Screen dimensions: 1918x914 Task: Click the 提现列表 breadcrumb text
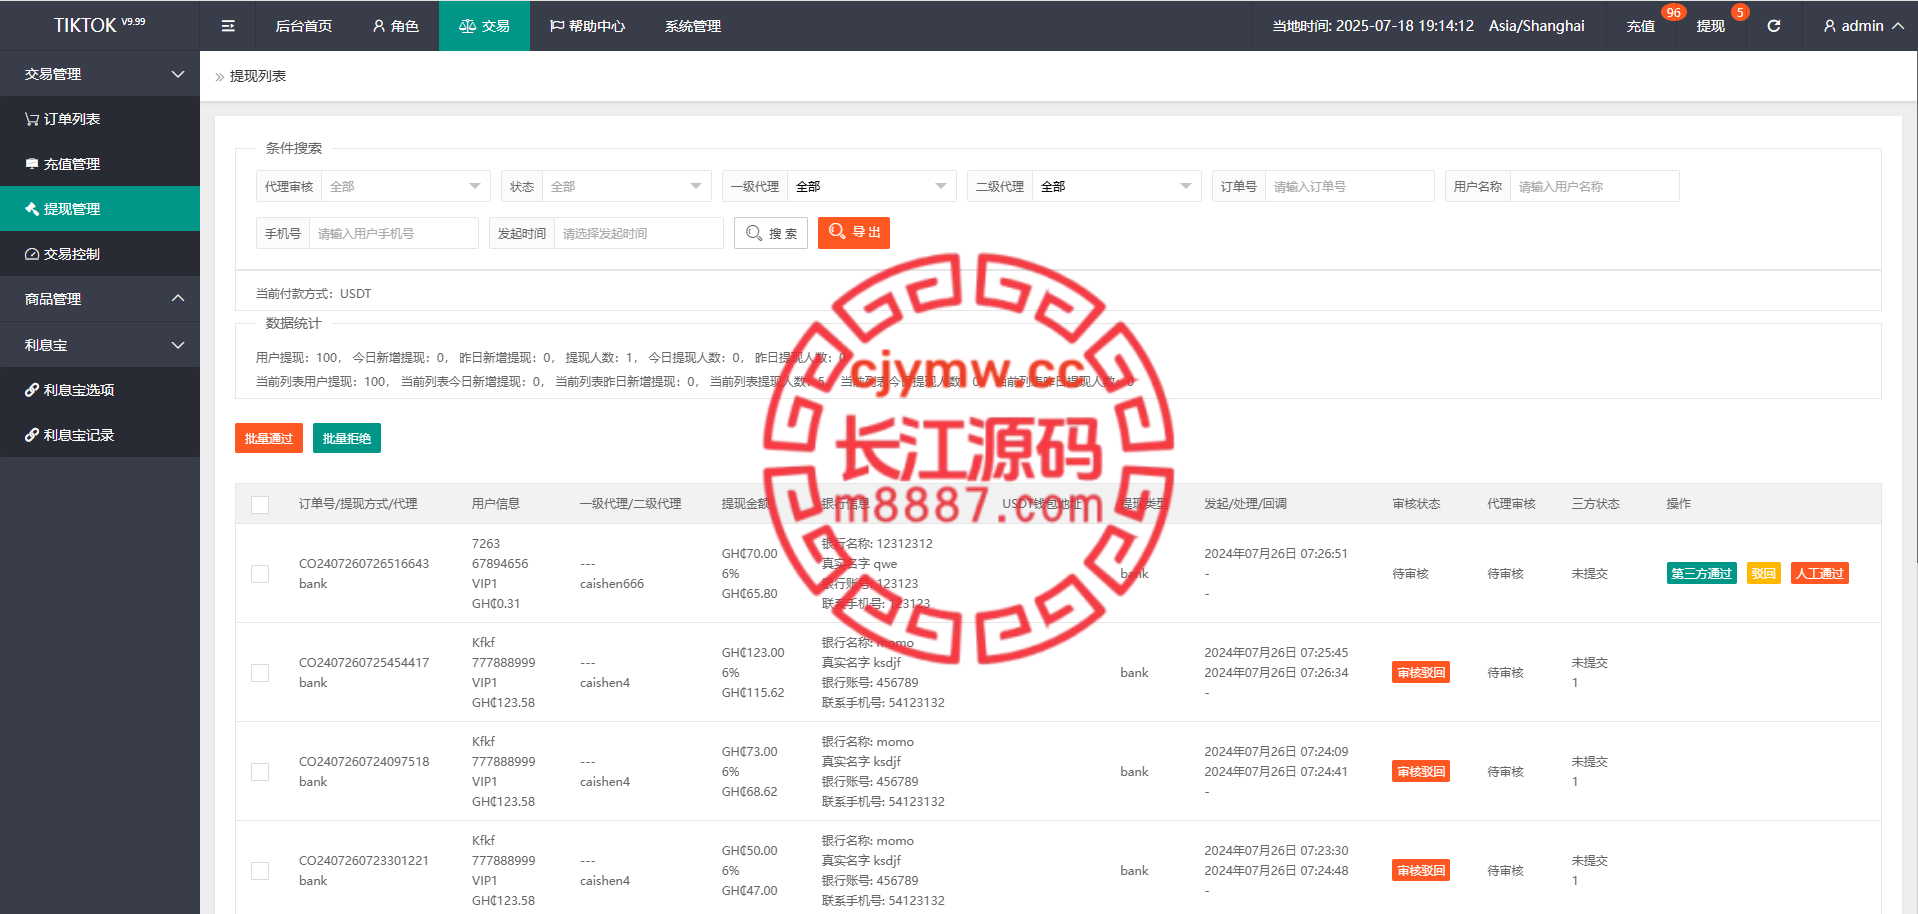click(x=258, y=76)
